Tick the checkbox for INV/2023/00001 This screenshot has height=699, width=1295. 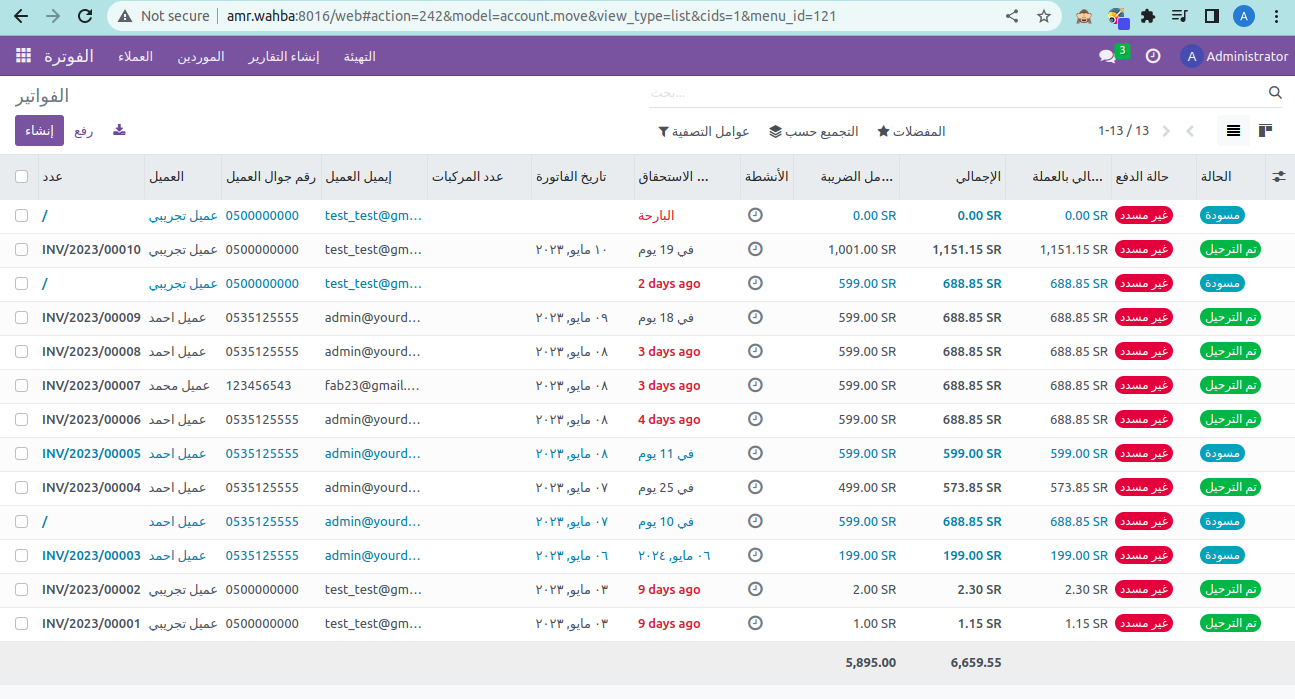click(22, 623)
